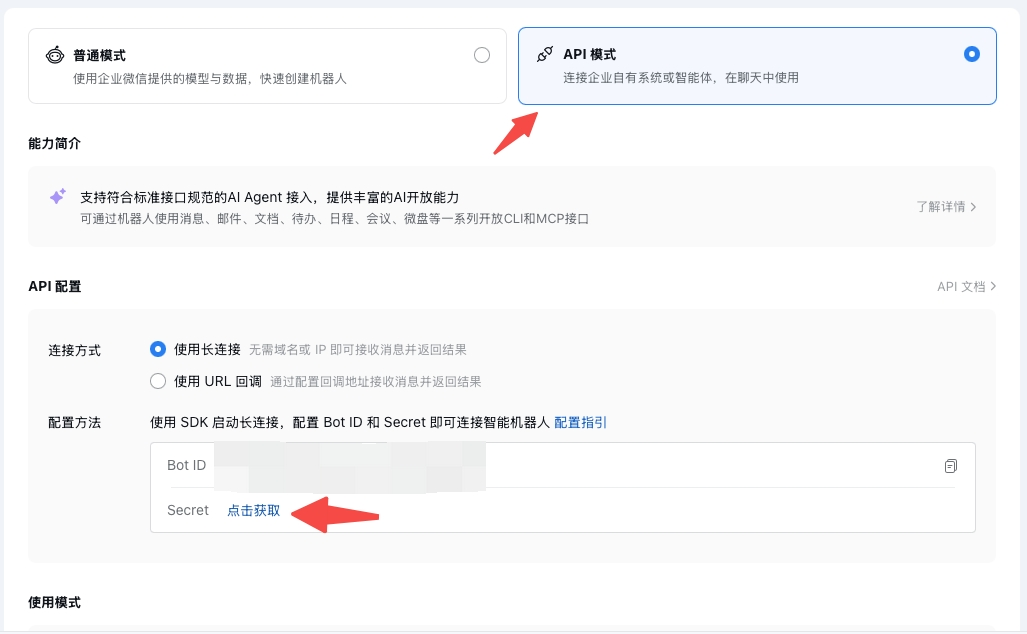1027x634 pixels.
Task: Choose the 使用 URL 回调 connection option
Action: (158, 381)
